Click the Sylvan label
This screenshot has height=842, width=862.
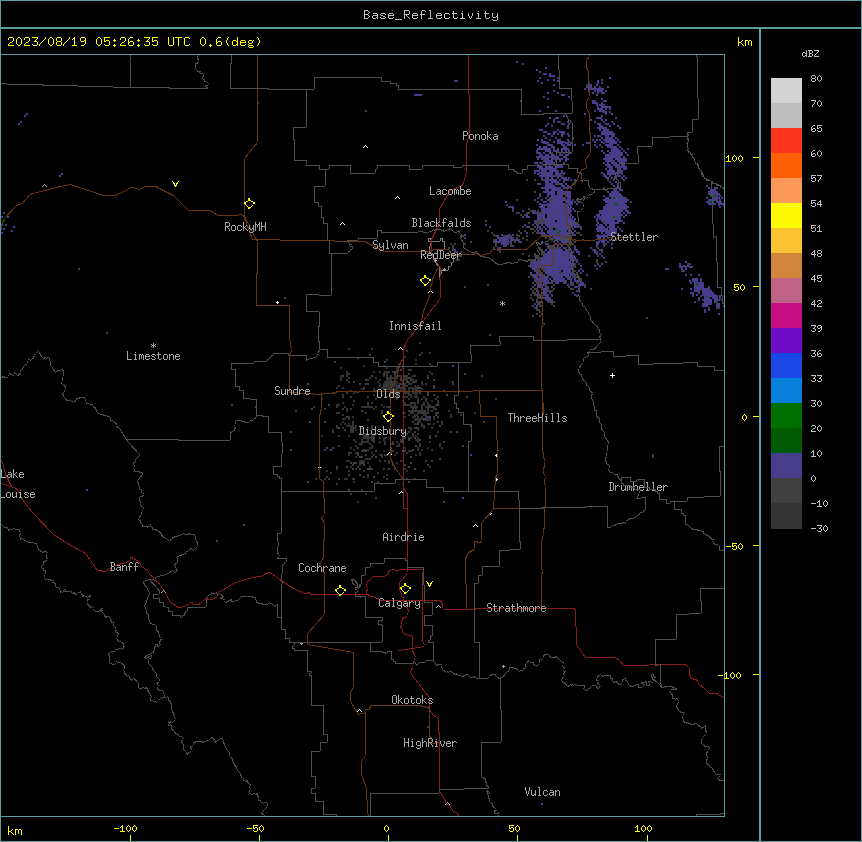(x=390, y=245)
